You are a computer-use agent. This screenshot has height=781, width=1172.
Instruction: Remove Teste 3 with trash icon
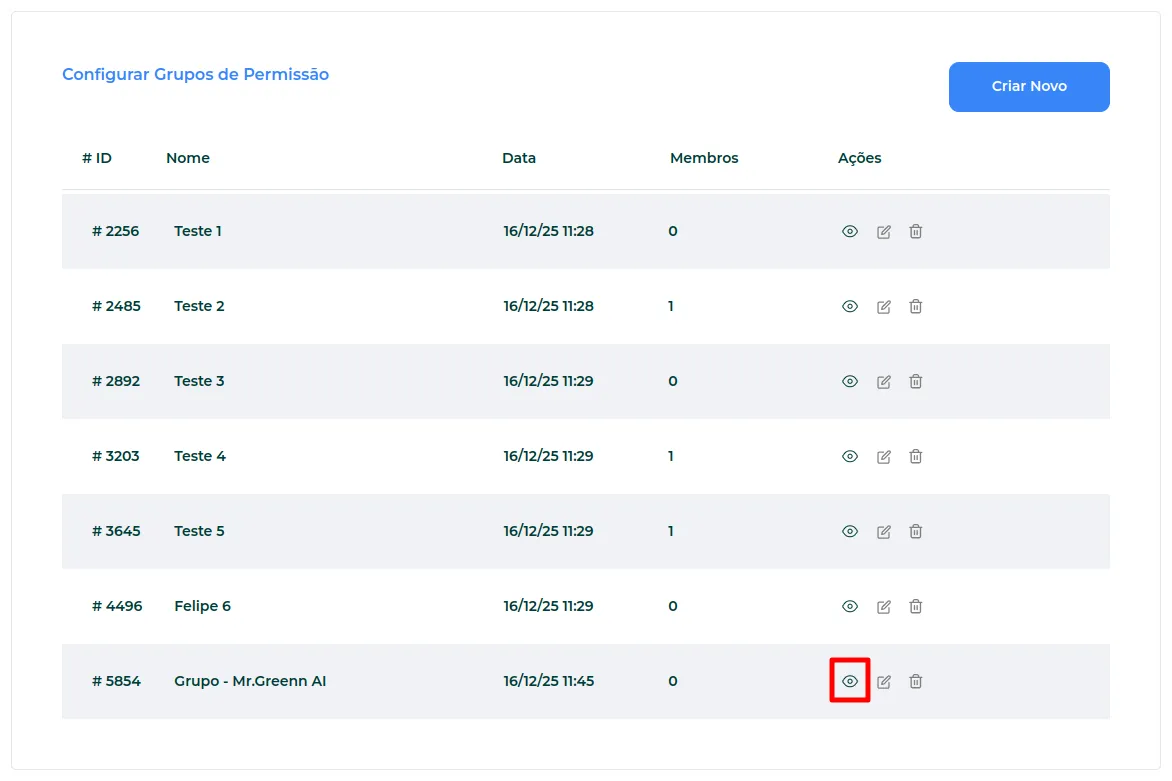(916, 381)
